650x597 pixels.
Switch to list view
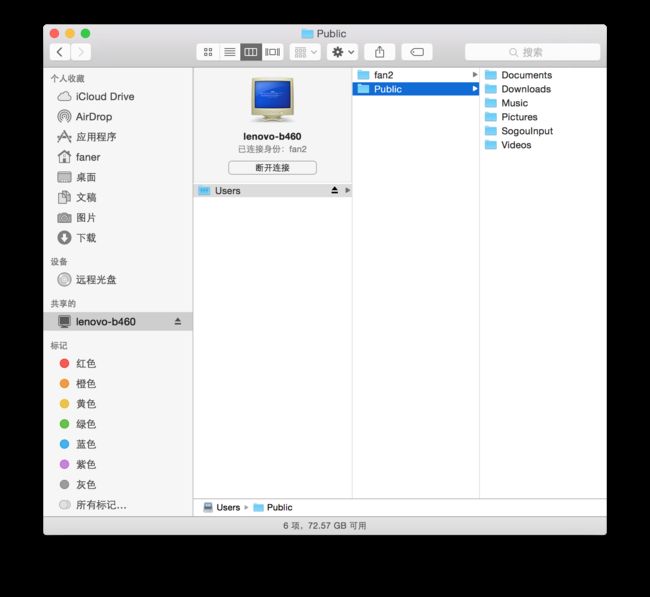tap(230, 52)
